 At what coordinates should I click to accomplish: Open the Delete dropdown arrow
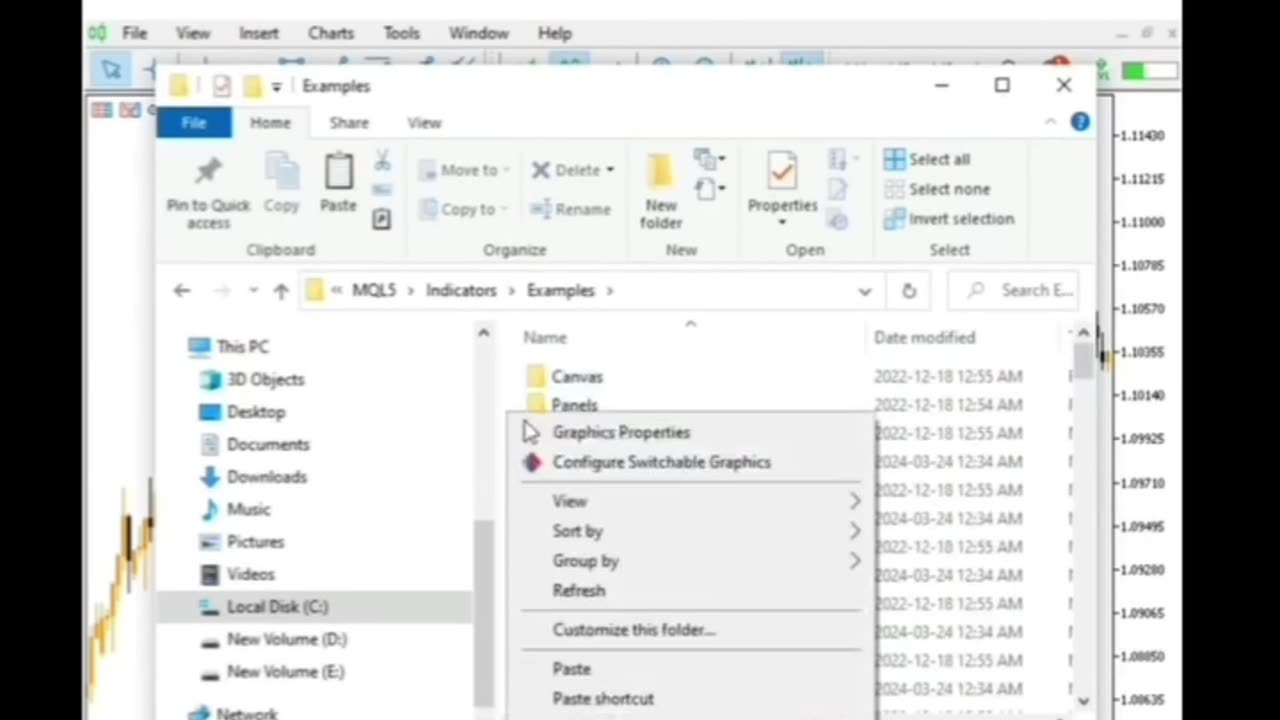pos(610,170)
